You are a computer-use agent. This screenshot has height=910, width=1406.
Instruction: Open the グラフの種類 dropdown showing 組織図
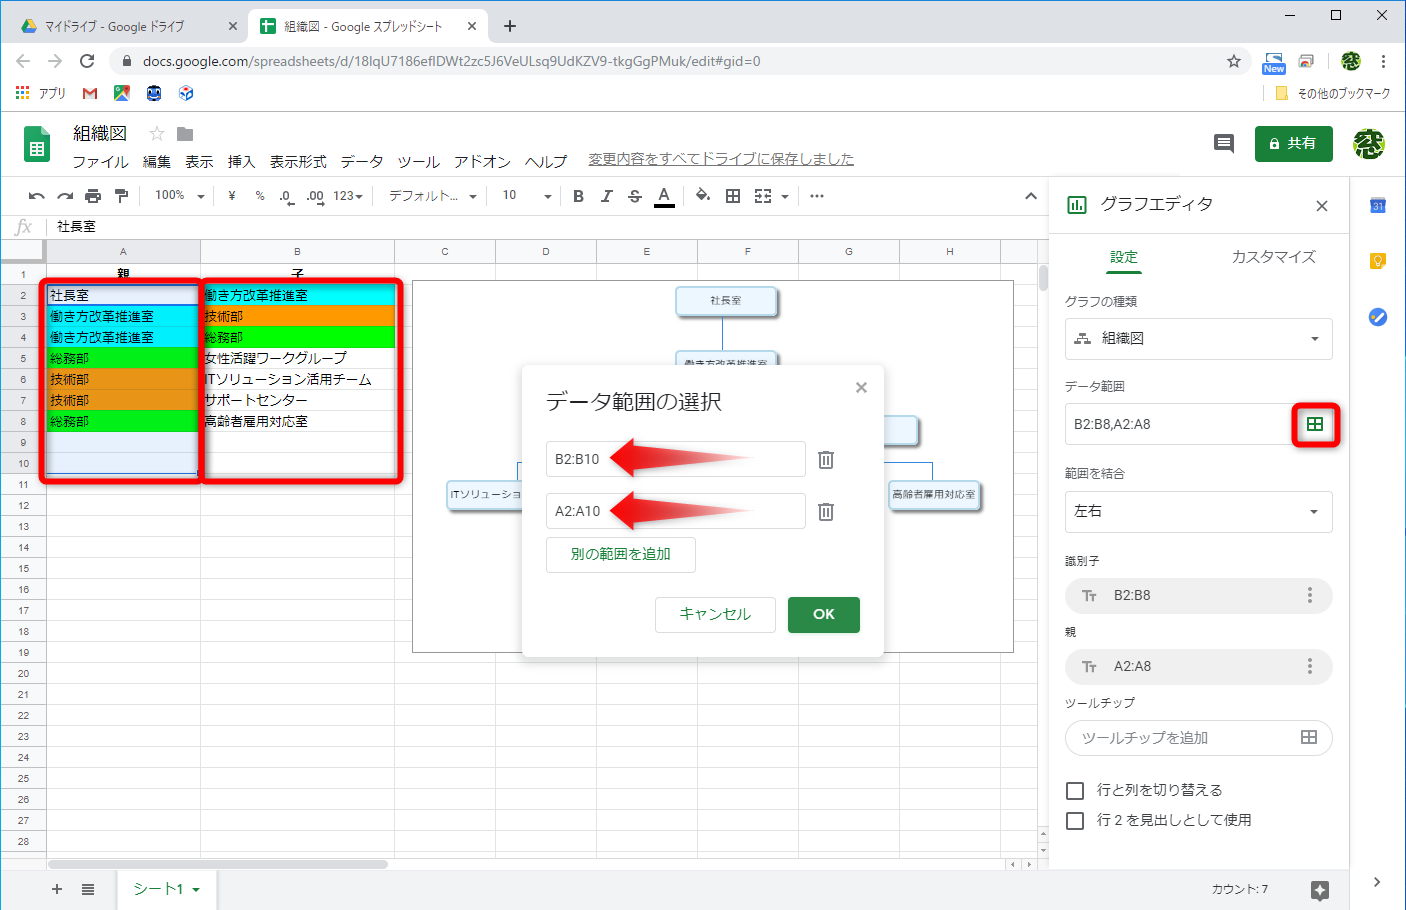pyautogui.click(x=1198, y=339)
